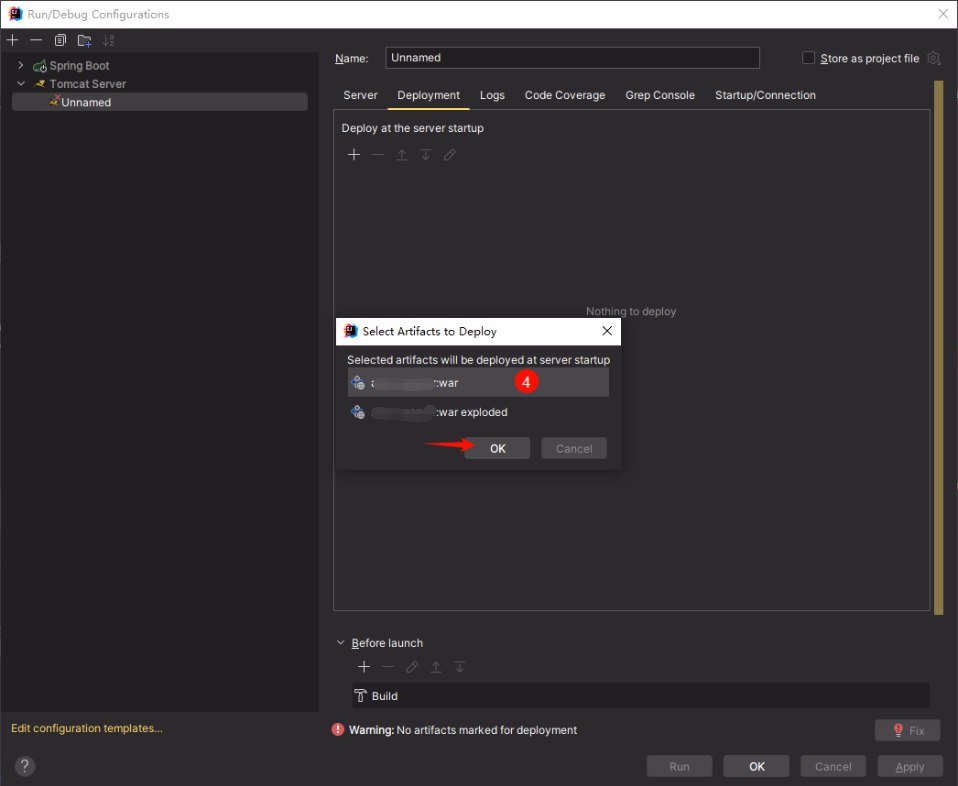This screenshot has height=786, width=958.
Task: Click the add configuration plus icon
Action: pyautogui.click(x=12, y=40)
